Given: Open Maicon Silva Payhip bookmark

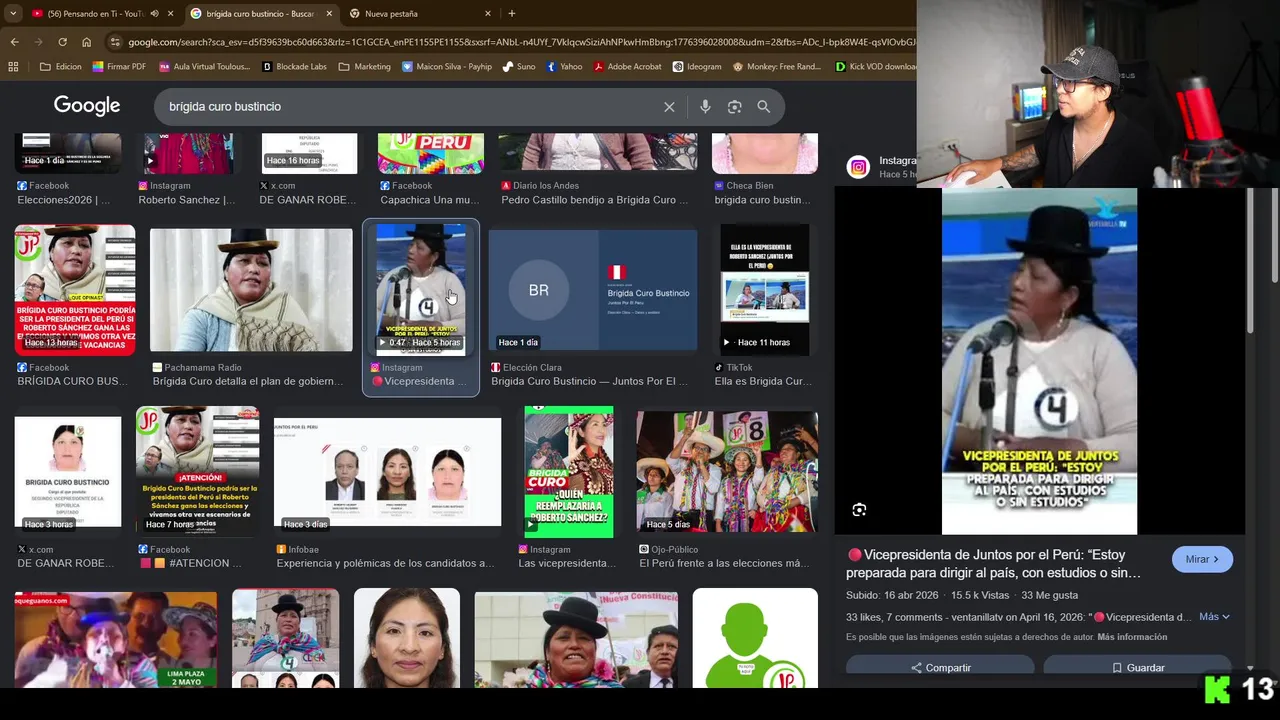Looking at the screenshot, I should click(447, 67).
